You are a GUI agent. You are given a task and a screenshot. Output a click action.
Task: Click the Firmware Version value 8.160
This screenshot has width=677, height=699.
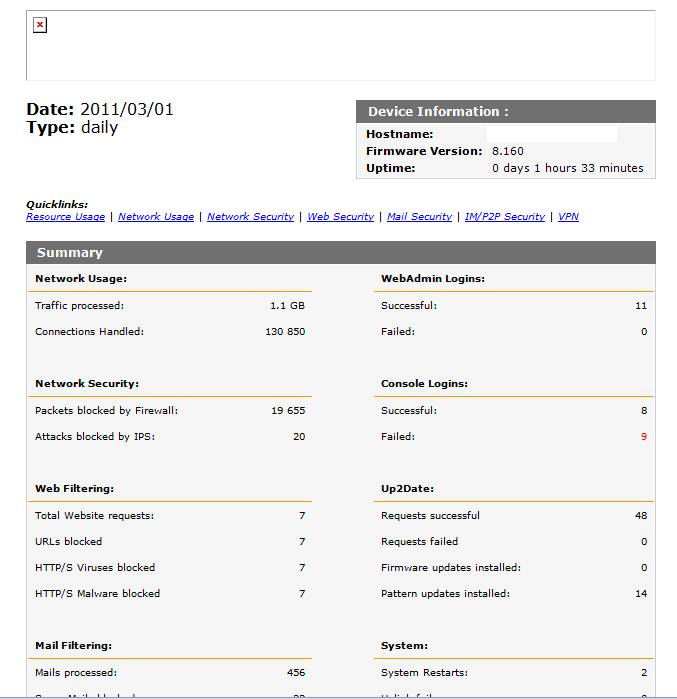point(507,151)
